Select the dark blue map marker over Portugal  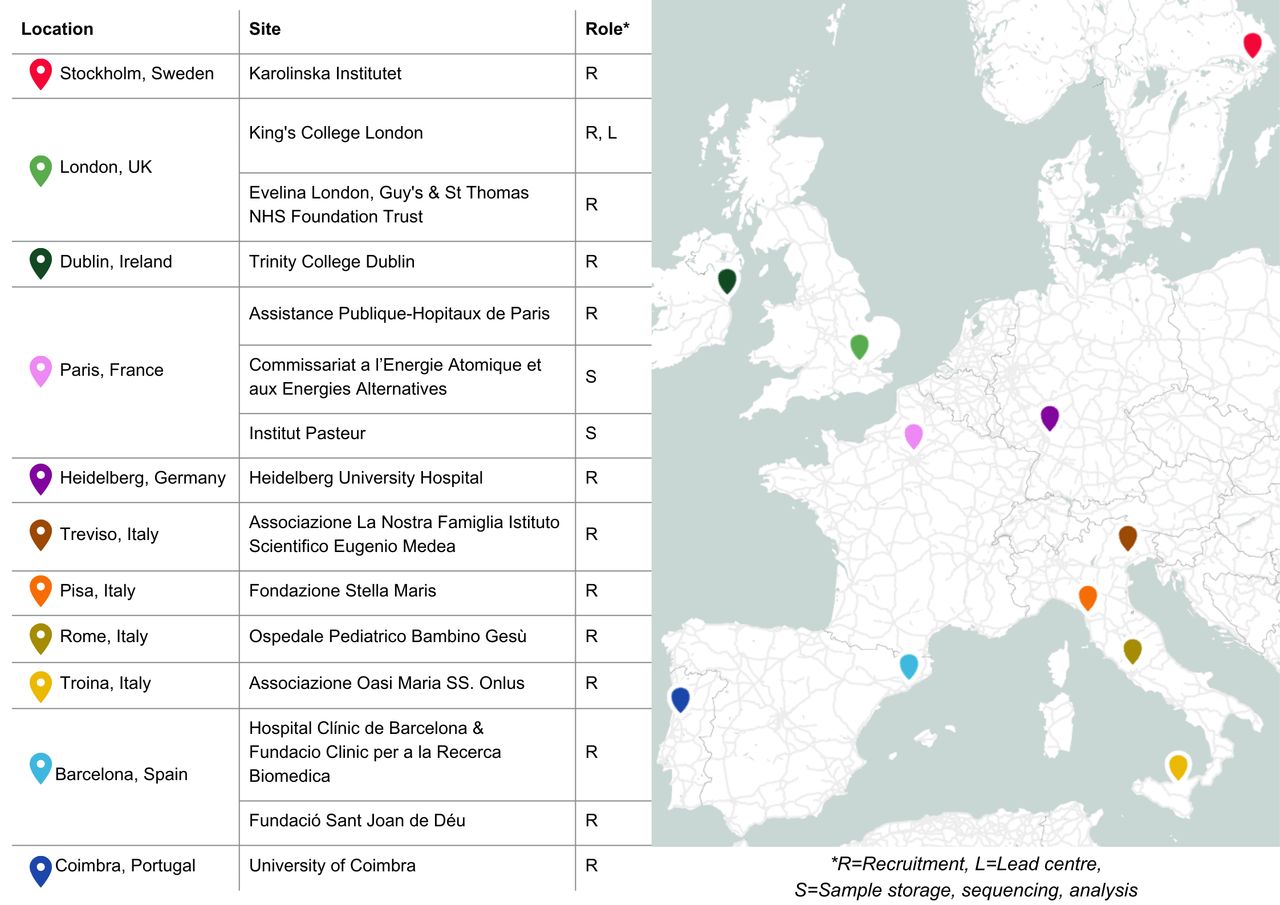(680, 700)
